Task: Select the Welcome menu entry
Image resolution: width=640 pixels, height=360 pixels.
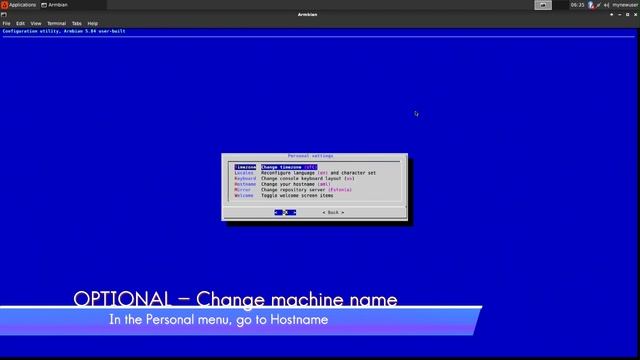Action: click(x=244, y=196)
